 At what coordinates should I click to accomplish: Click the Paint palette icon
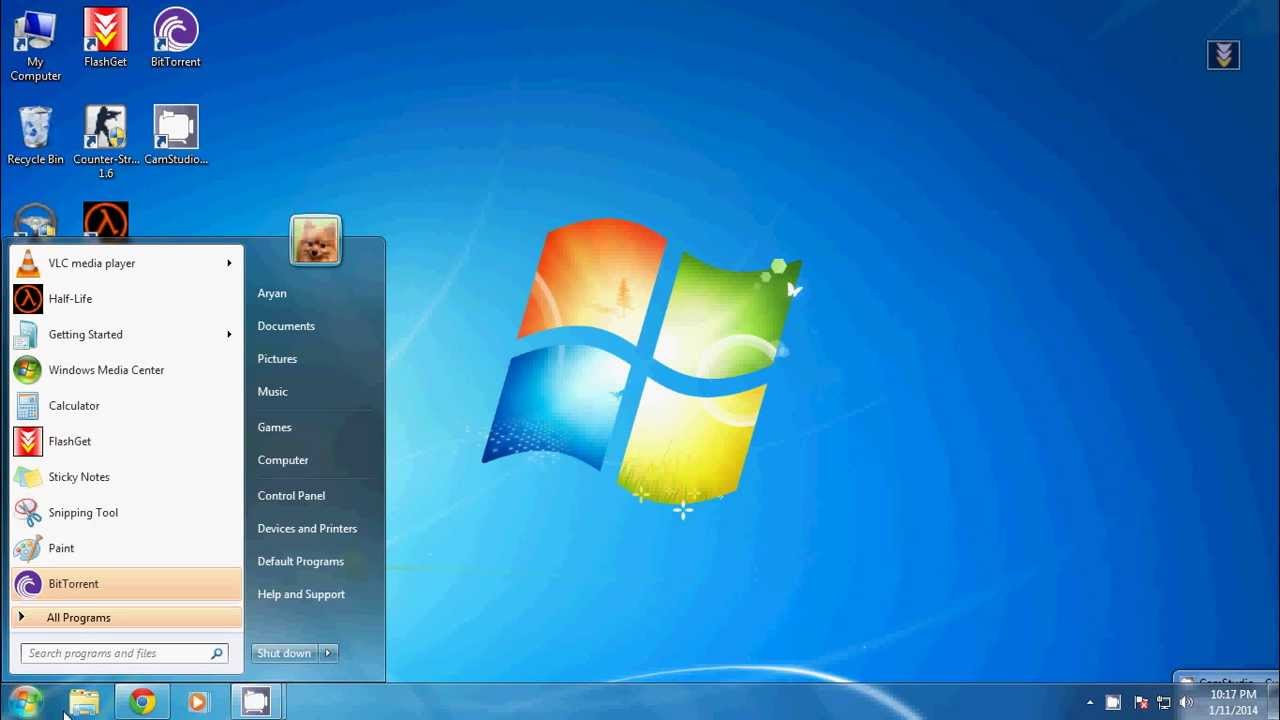(28, 548)
